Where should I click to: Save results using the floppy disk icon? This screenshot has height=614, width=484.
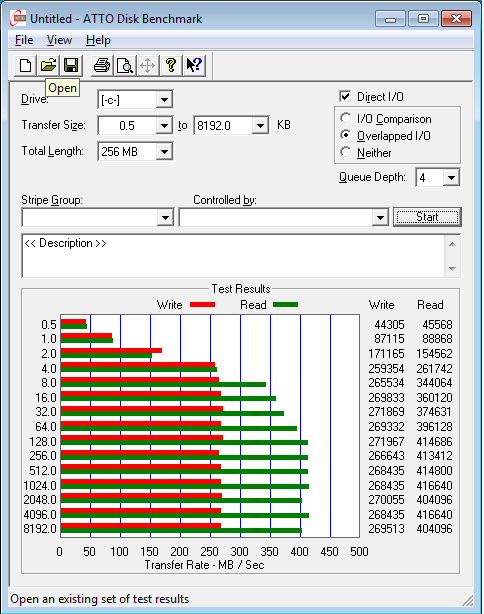coord(71,65)
